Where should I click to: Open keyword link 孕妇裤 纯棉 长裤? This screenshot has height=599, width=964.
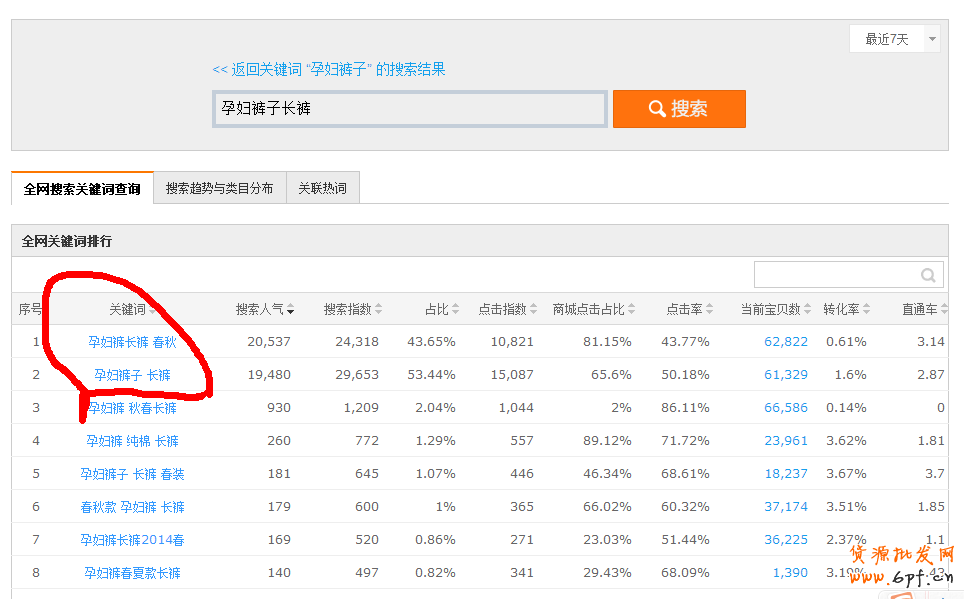(x=132, y=441)
